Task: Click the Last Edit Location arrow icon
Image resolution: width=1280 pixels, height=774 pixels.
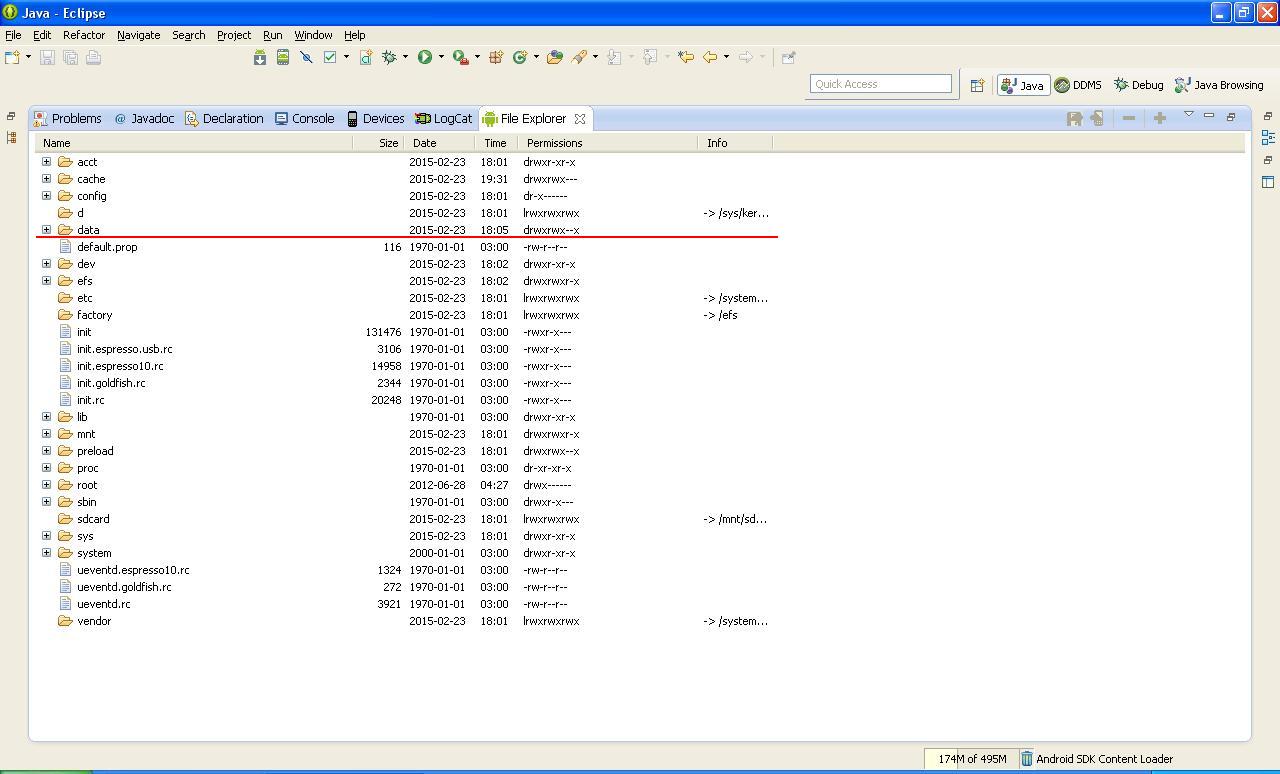Action: pos(686,58)
